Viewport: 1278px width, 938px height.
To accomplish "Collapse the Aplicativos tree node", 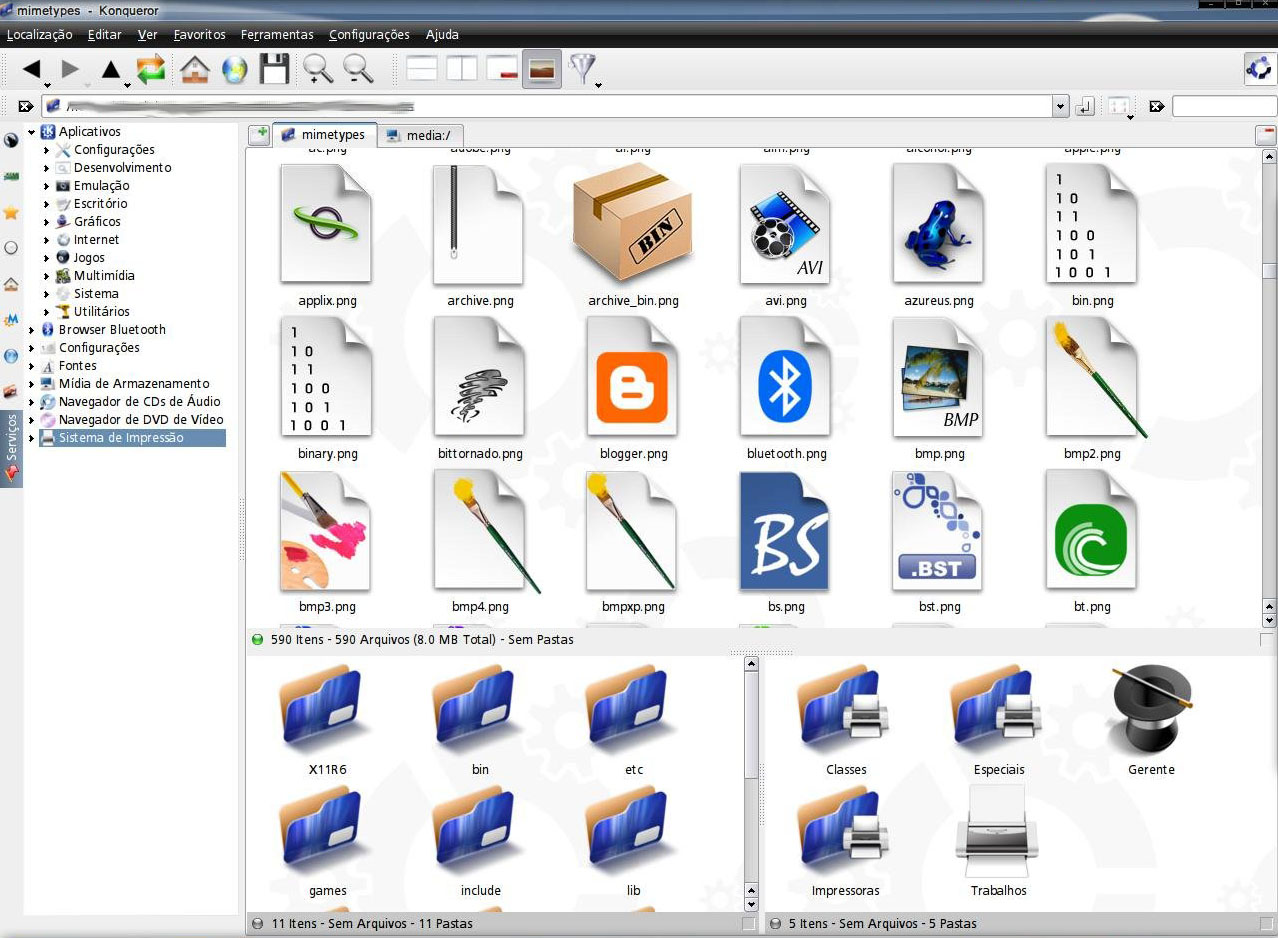I will [x=31, y=132].
